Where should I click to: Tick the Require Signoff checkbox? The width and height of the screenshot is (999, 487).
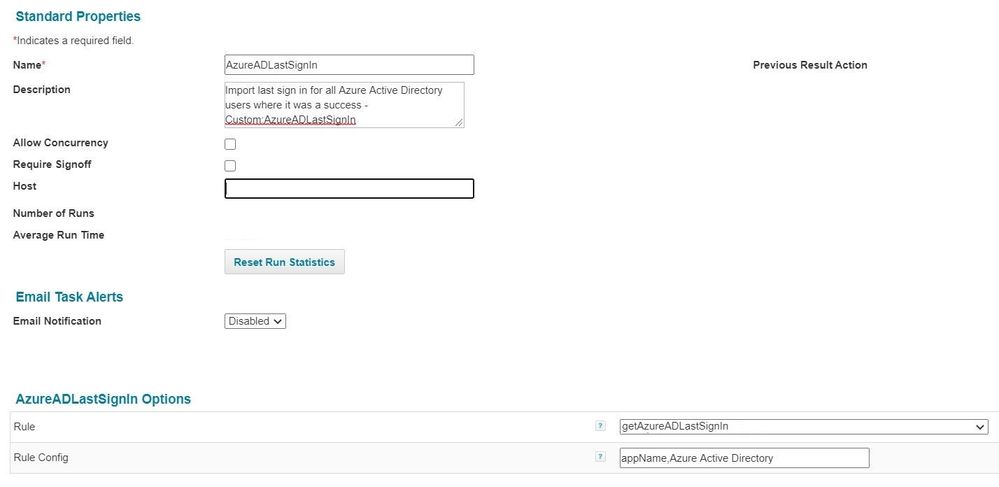(x=230, y=166)
